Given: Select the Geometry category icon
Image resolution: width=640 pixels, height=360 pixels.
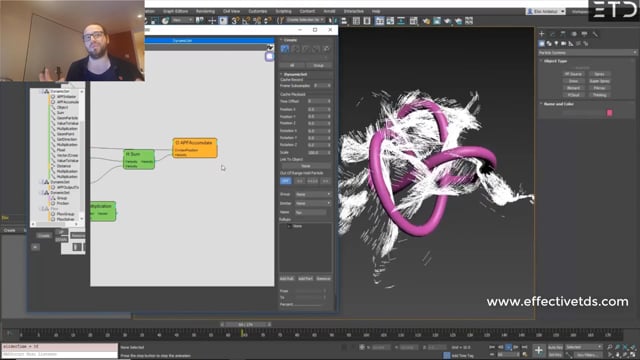Looking at the screenshot, I should click(542, 43).
